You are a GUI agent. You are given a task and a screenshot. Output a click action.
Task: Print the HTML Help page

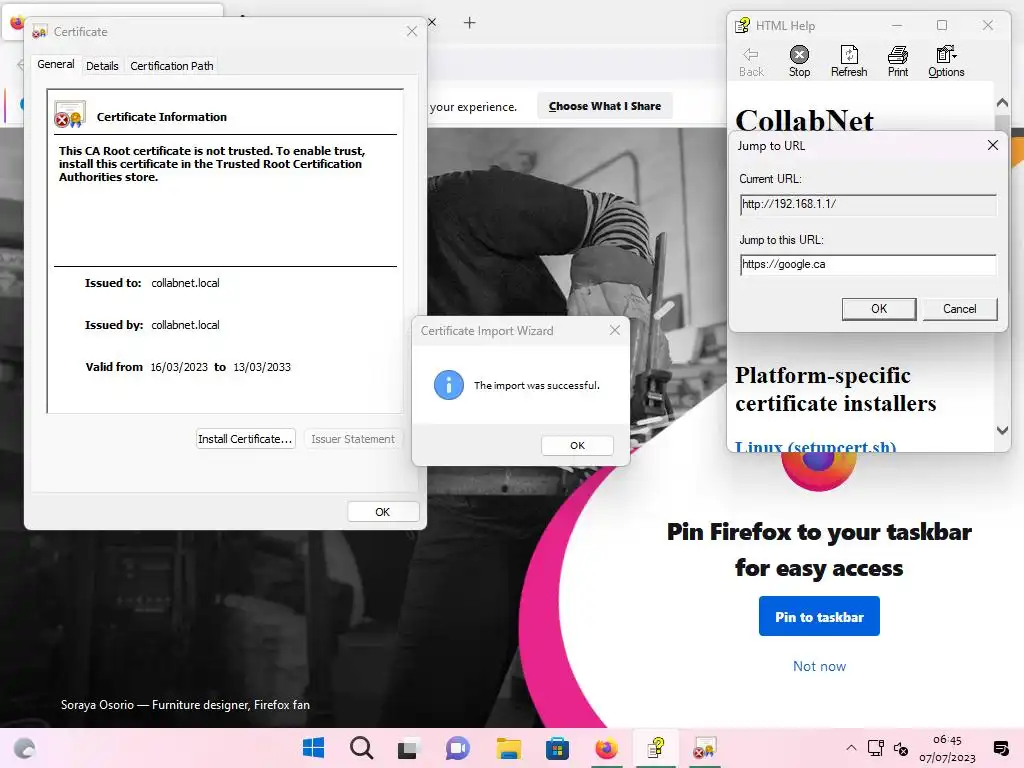[897, 62]
